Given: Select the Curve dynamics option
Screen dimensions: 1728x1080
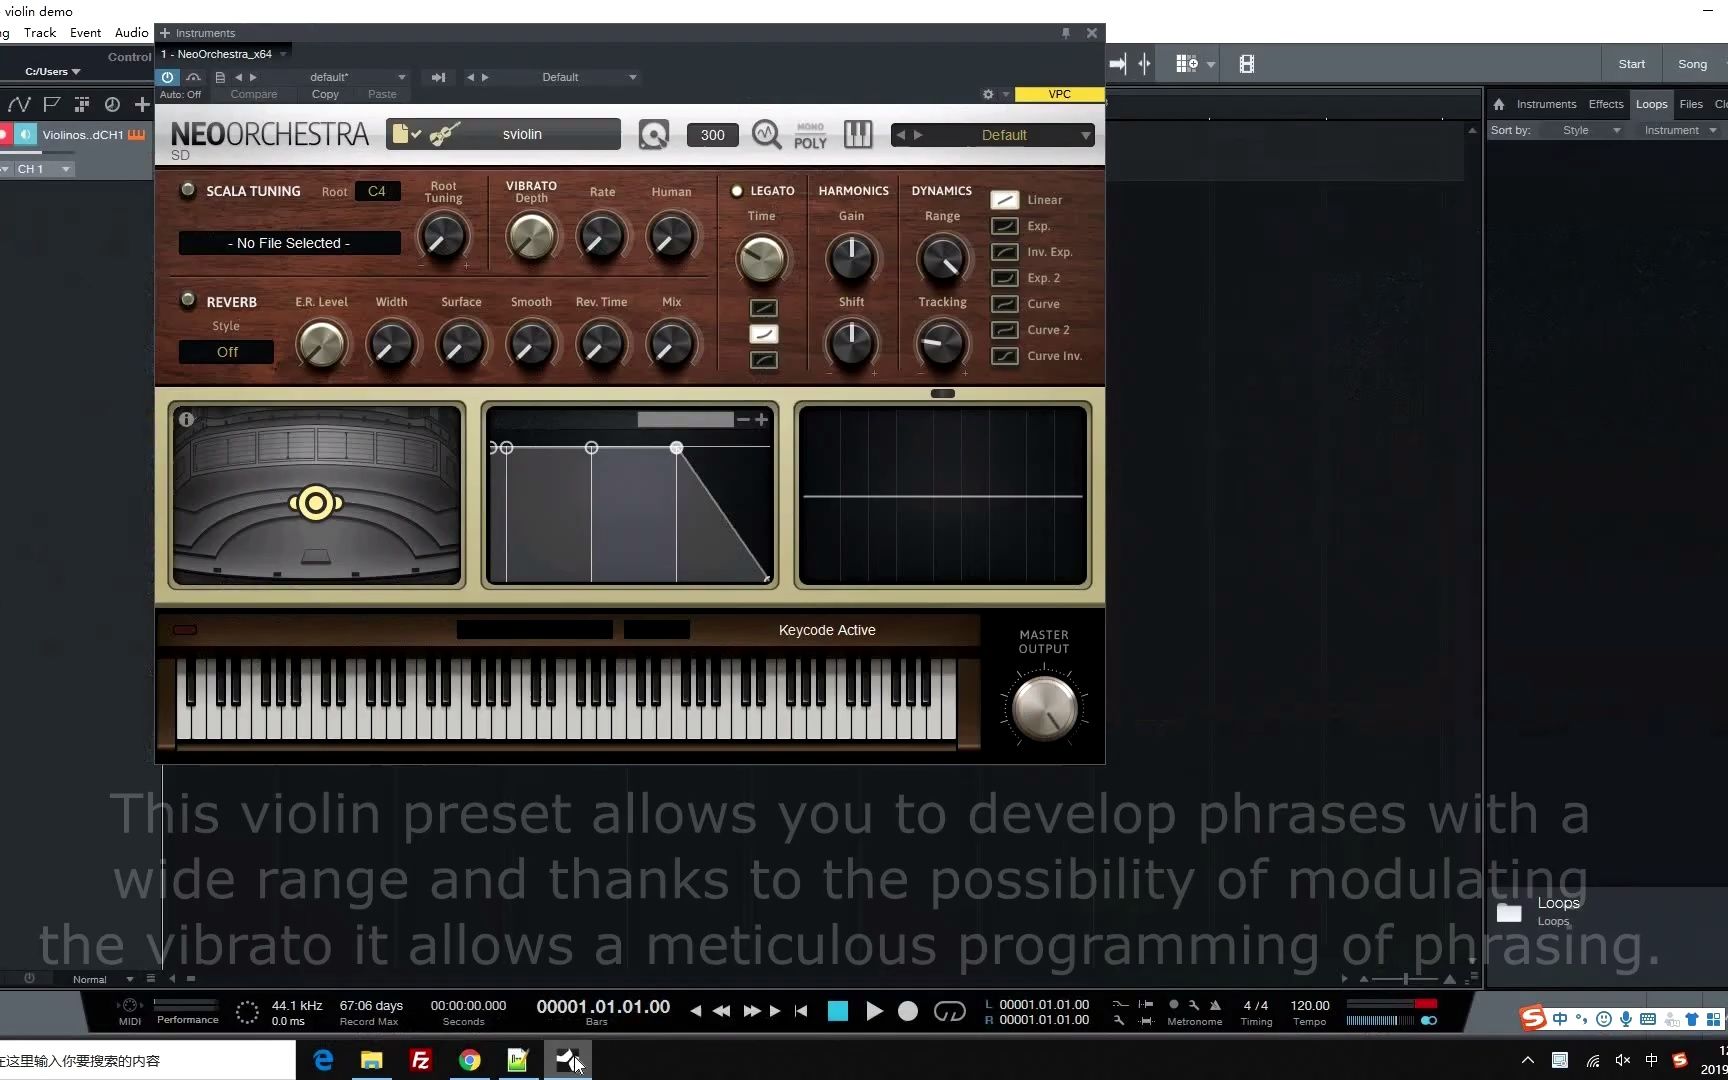Looking at the screenshot, I should (1005, 304).
